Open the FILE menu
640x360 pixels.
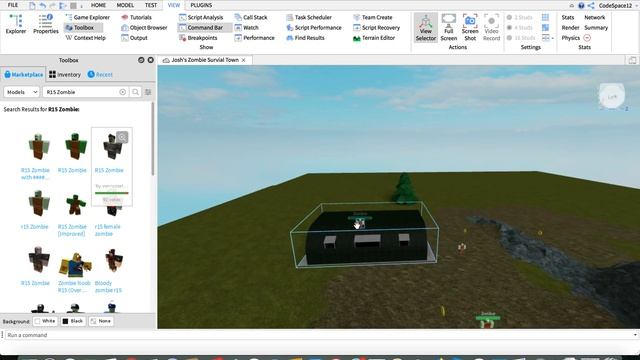13,5
